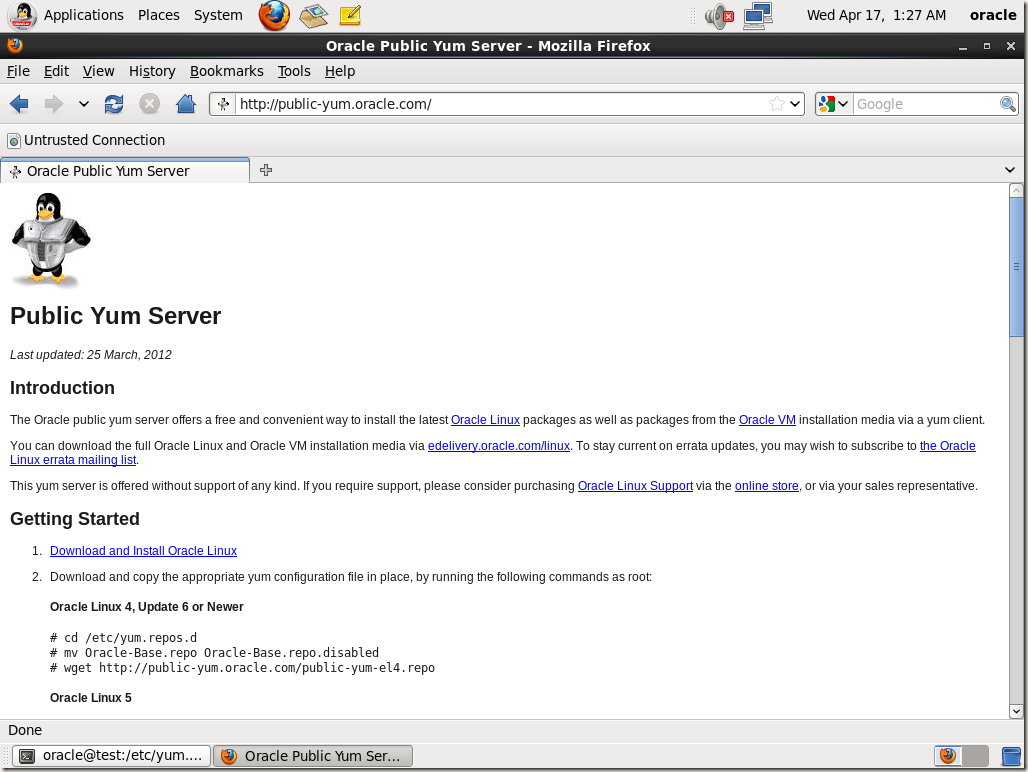Click the Forward arrow button
1028x772 pixels.
tap(54, 104)
